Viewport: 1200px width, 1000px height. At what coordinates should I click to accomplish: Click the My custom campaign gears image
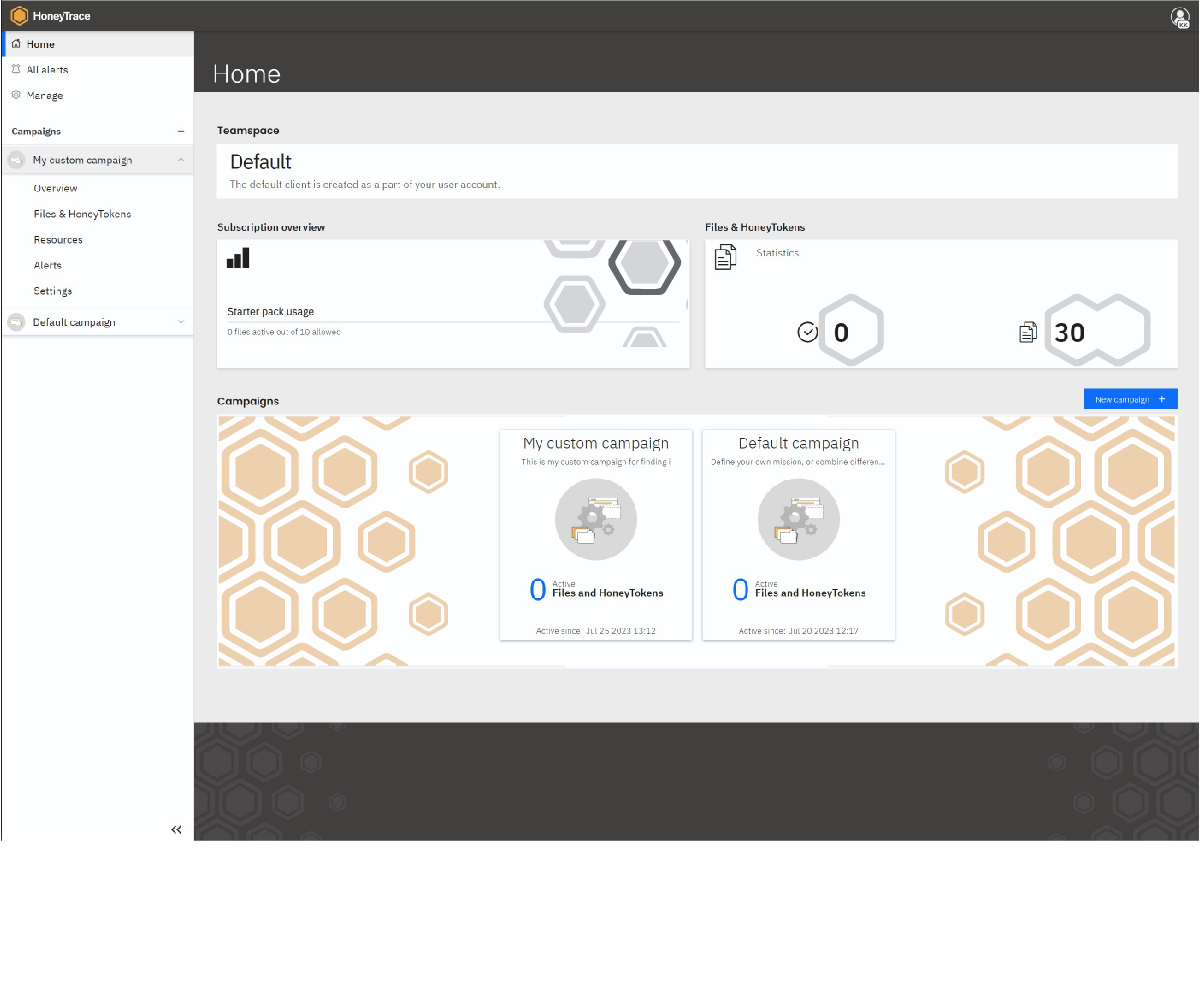coord(596,519)
